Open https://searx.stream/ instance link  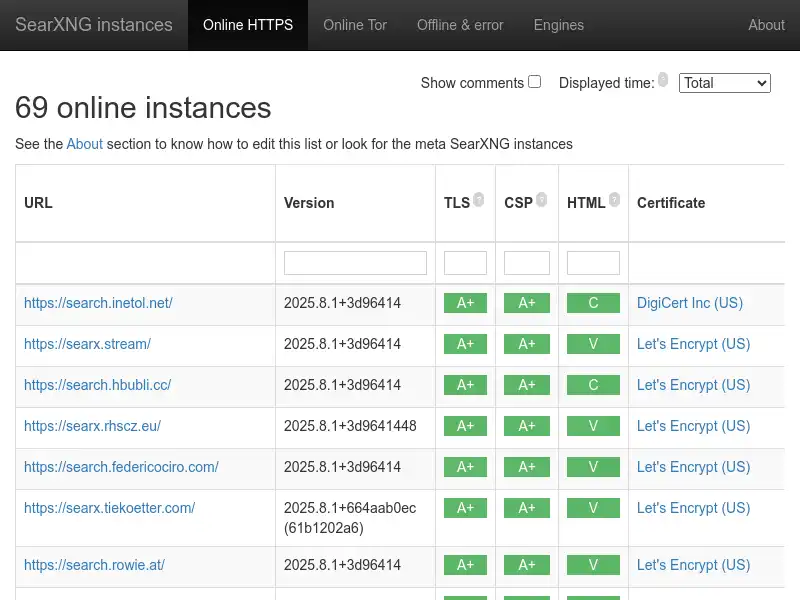point(87,344)
